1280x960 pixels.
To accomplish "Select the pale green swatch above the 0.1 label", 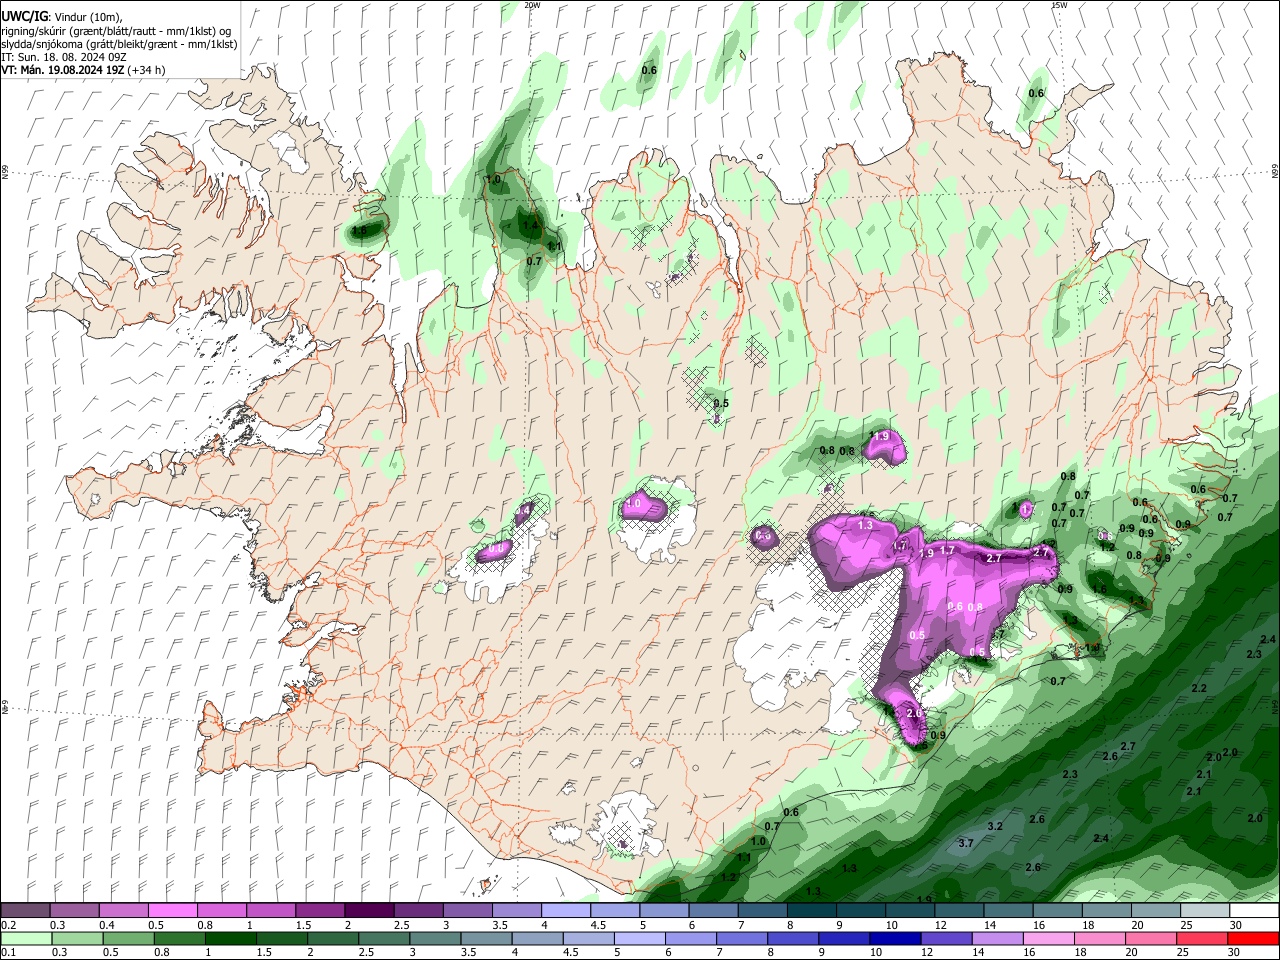I will (x=25, y=938).
